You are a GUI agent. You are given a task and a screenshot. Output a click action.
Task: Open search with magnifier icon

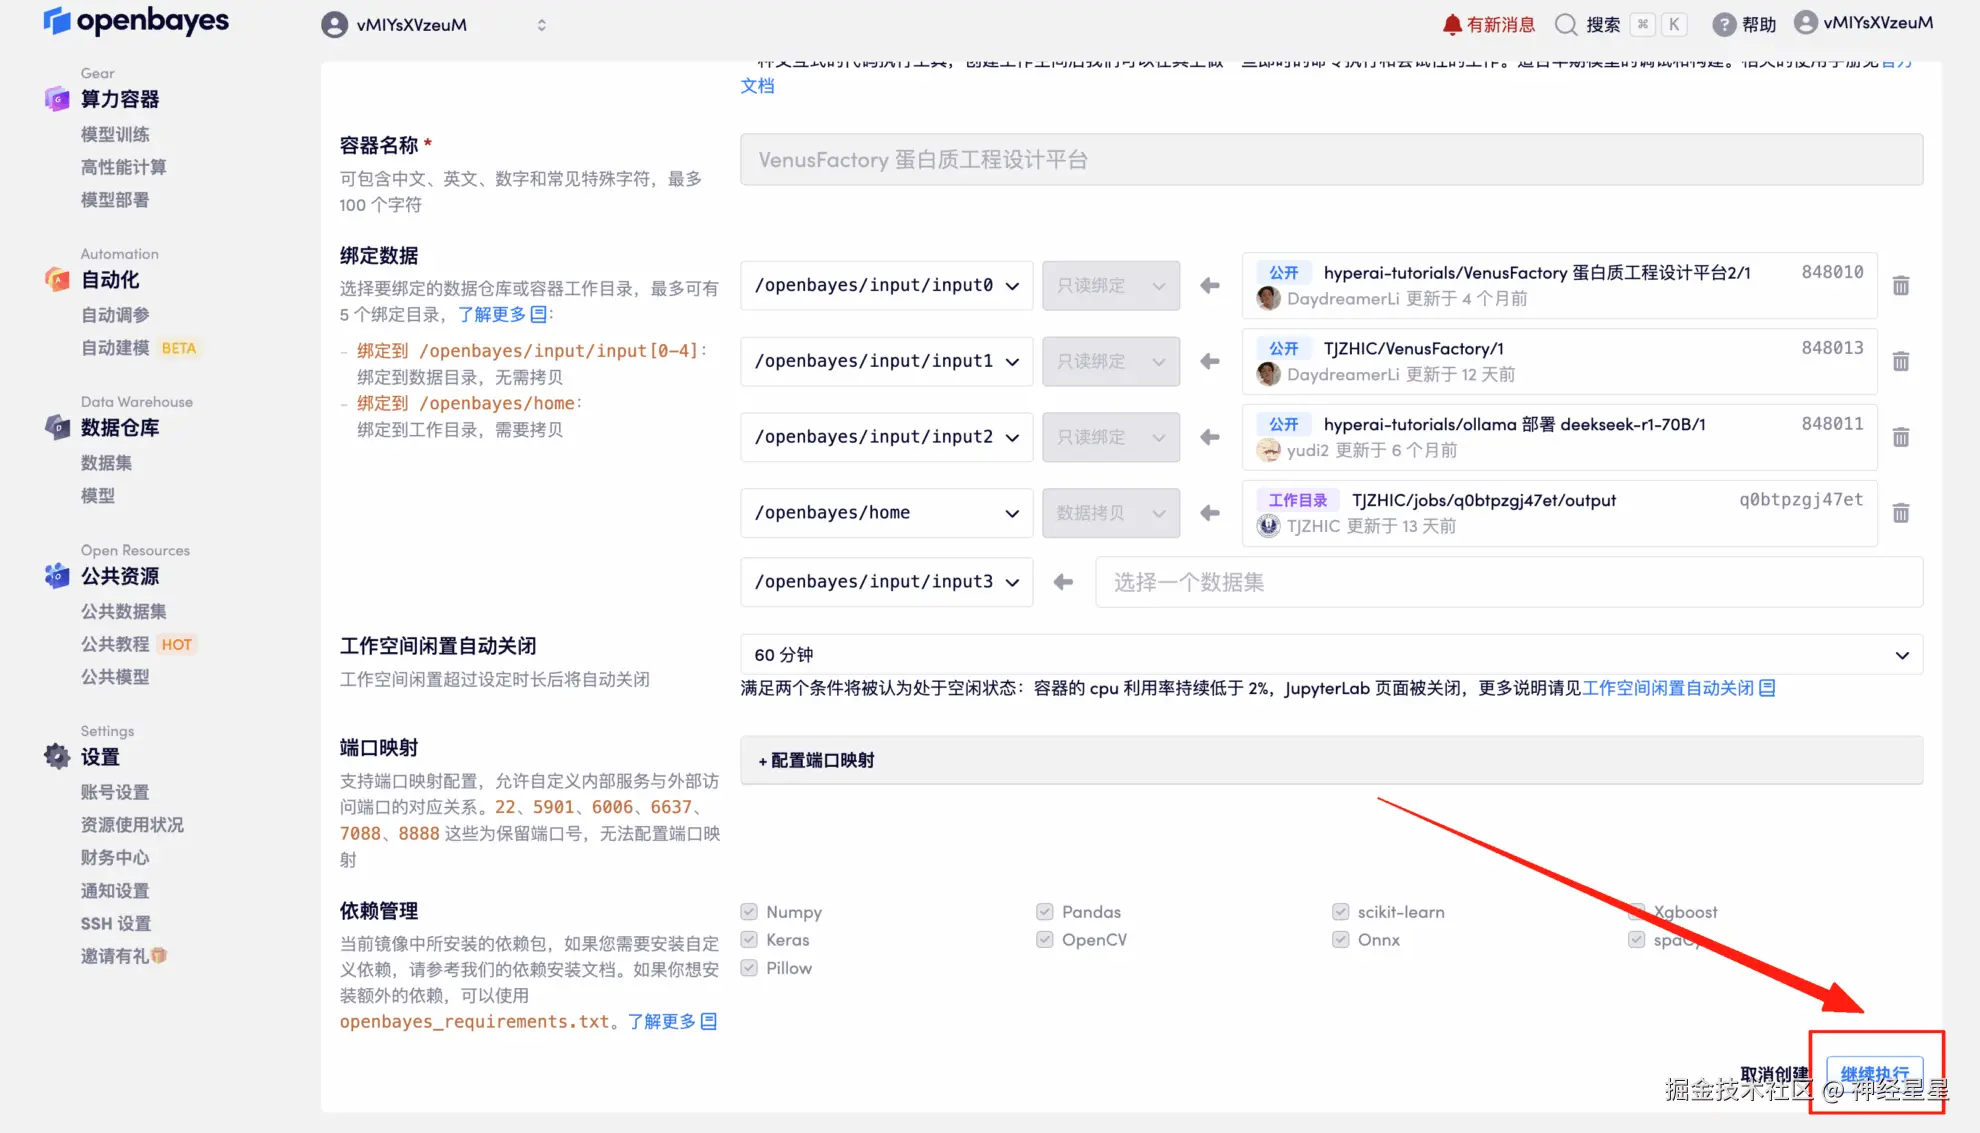tap(1566, 24)
